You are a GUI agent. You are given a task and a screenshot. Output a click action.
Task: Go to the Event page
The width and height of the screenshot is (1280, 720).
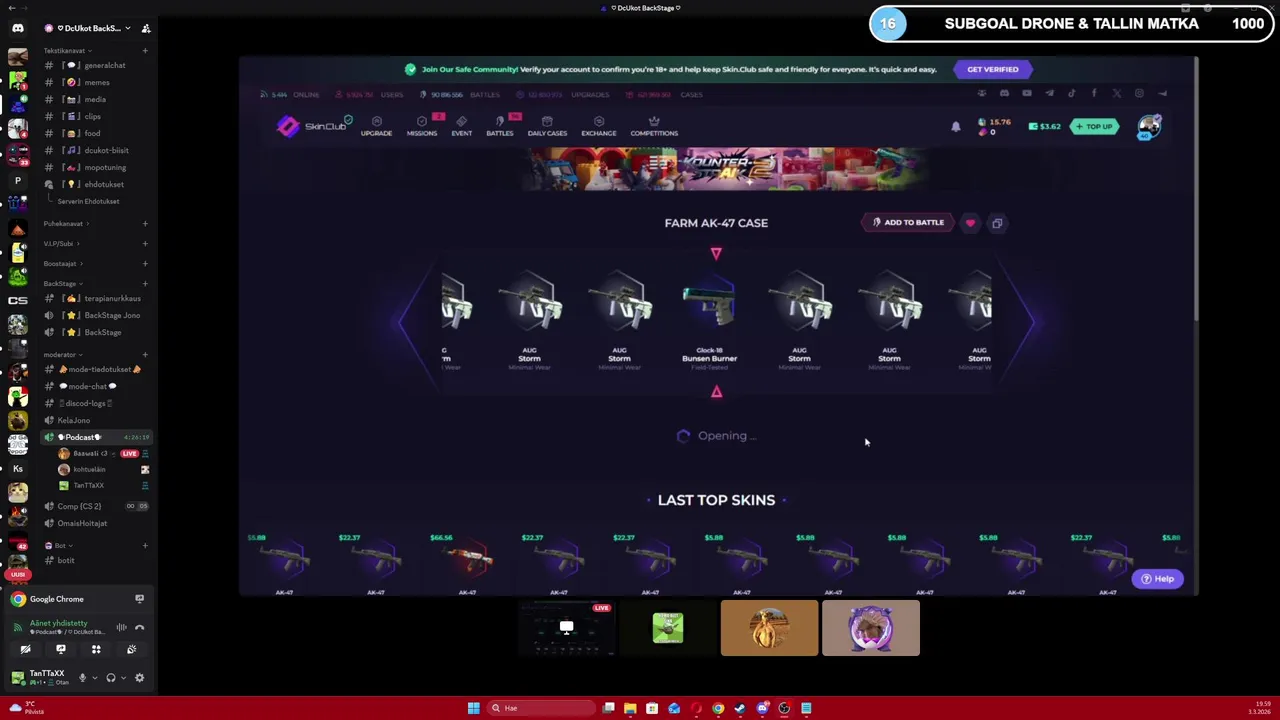(x=461, y=126)
